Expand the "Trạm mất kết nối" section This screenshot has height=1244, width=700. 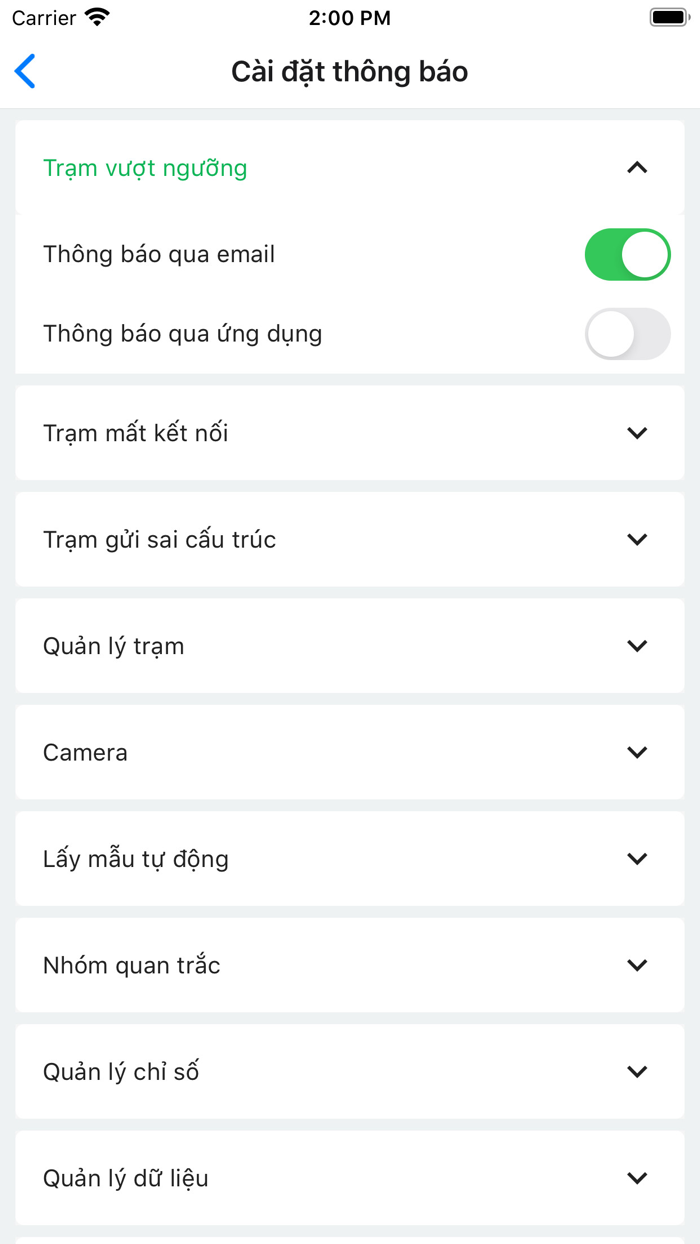click(x=637, y=433)
